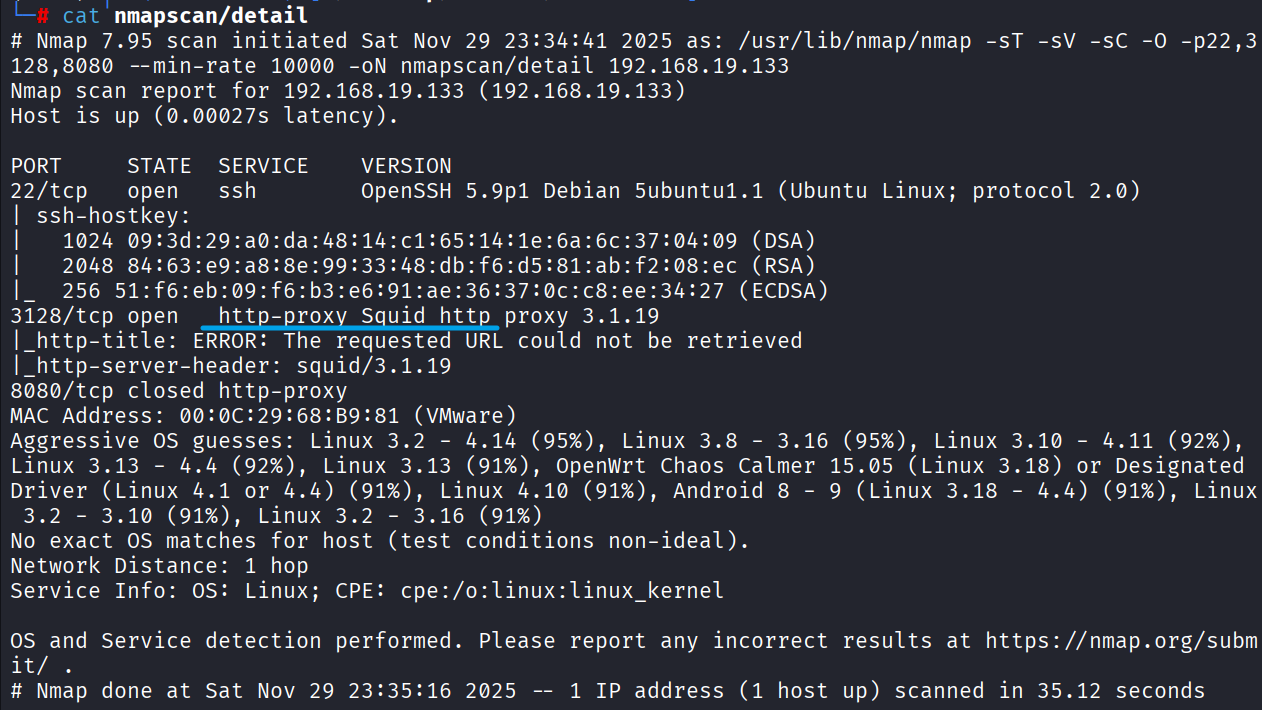
Task: Click the SERVICE column header
Action: coord(263,166)
